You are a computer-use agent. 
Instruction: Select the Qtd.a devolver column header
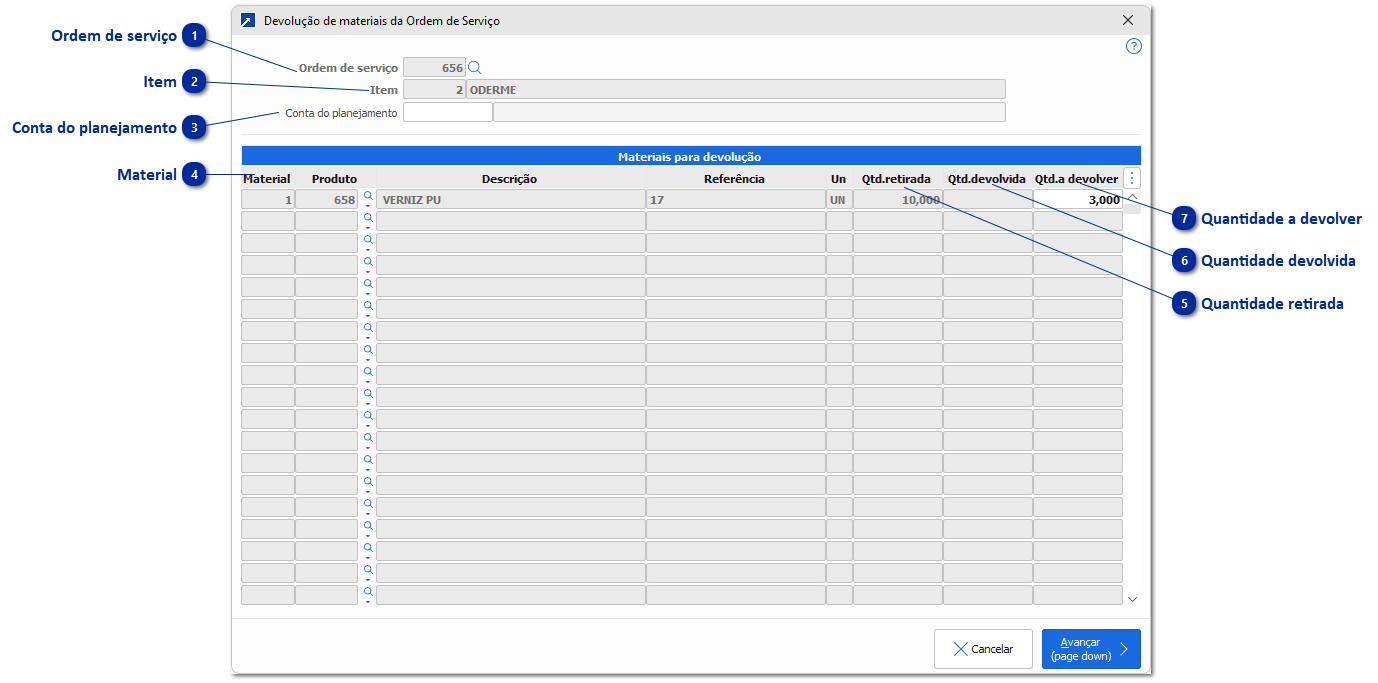point(1076,179)
